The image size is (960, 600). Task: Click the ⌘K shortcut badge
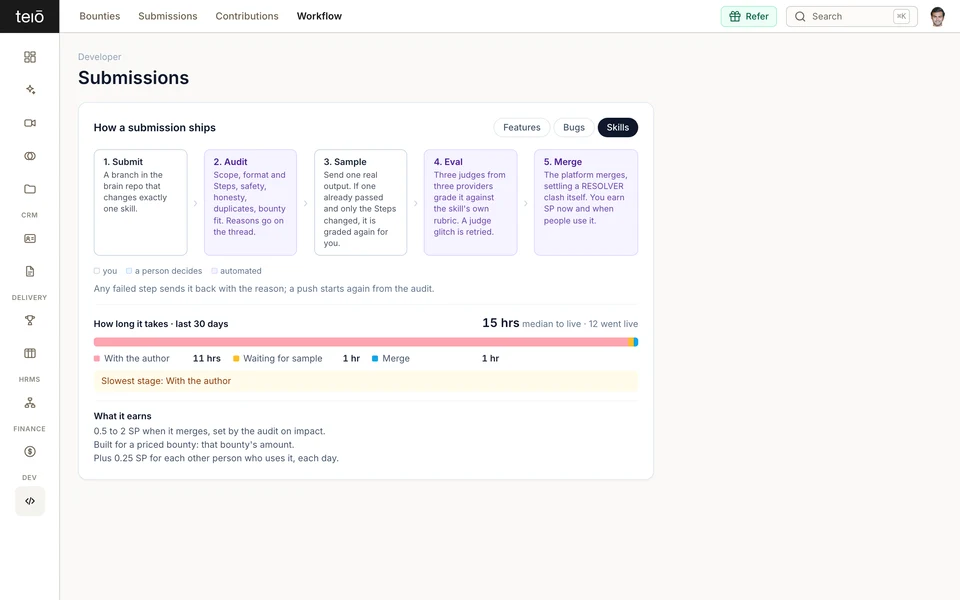pos(901,17)
